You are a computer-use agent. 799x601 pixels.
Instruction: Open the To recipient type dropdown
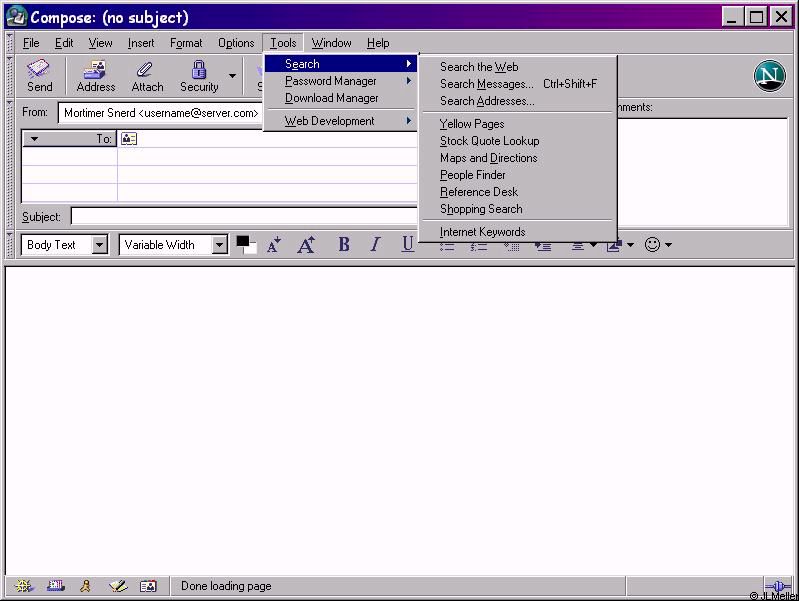pyautogui.click(x=69, y=139)
